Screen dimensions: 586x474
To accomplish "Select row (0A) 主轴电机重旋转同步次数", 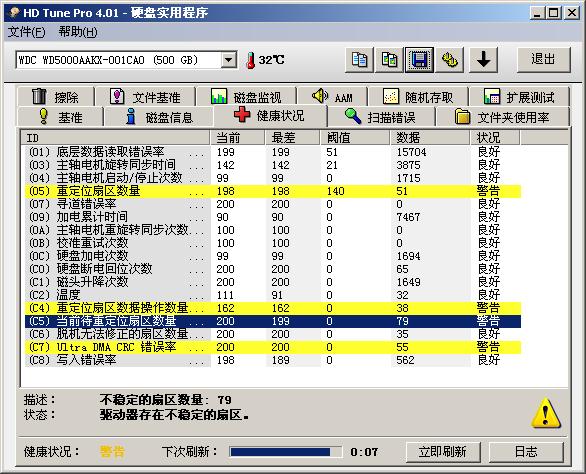I will click(273, 230).
